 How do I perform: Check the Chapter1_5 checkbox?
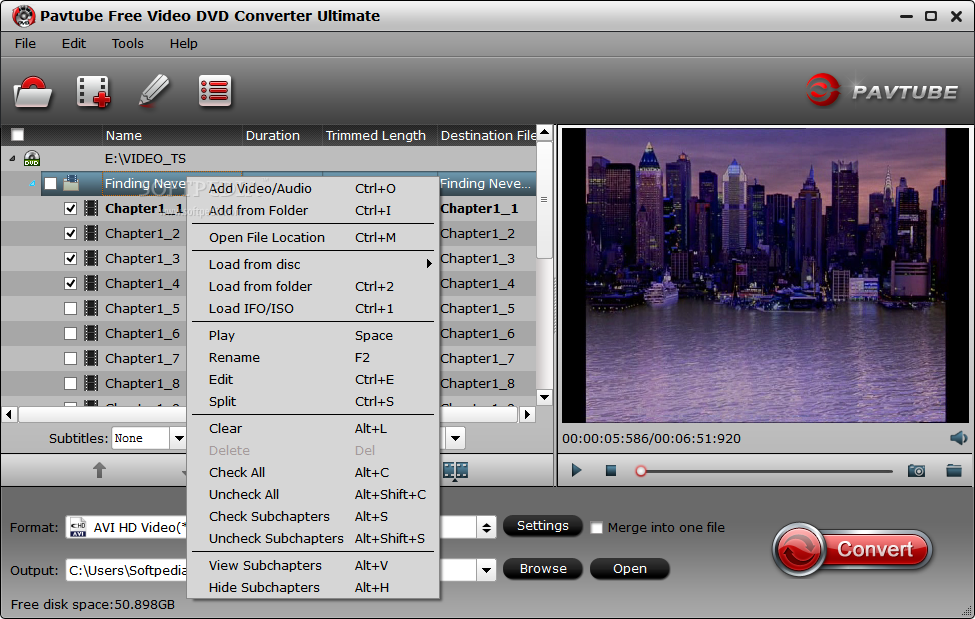pos(70,309)
